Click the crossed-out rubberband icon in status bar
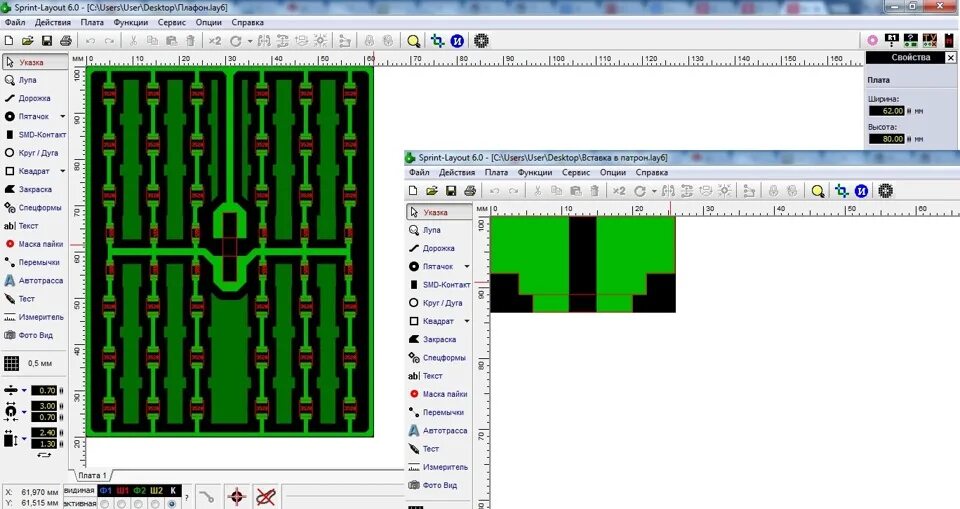This screenshot has height=509, width=960. [x=266, y=497]
